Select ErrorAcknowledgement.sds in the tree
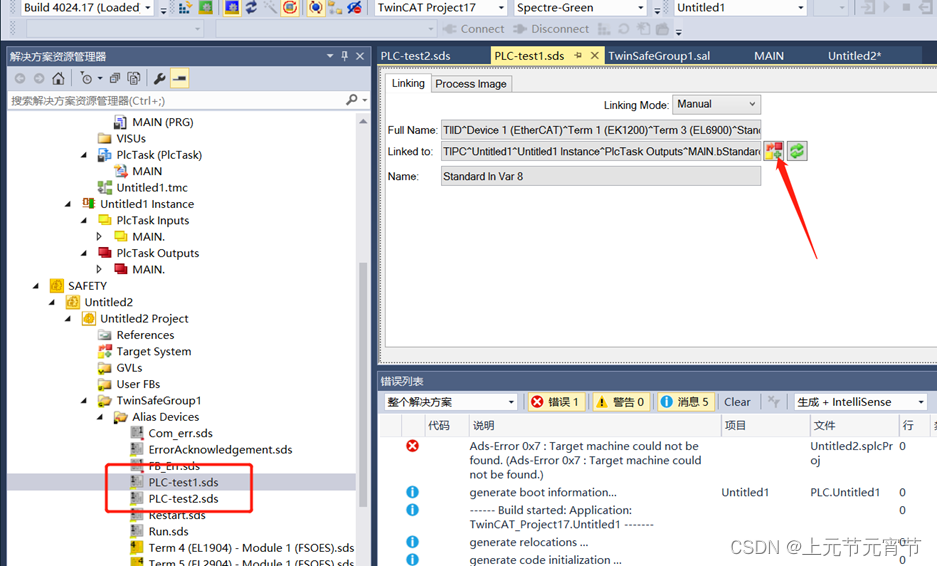 [220, 449]
